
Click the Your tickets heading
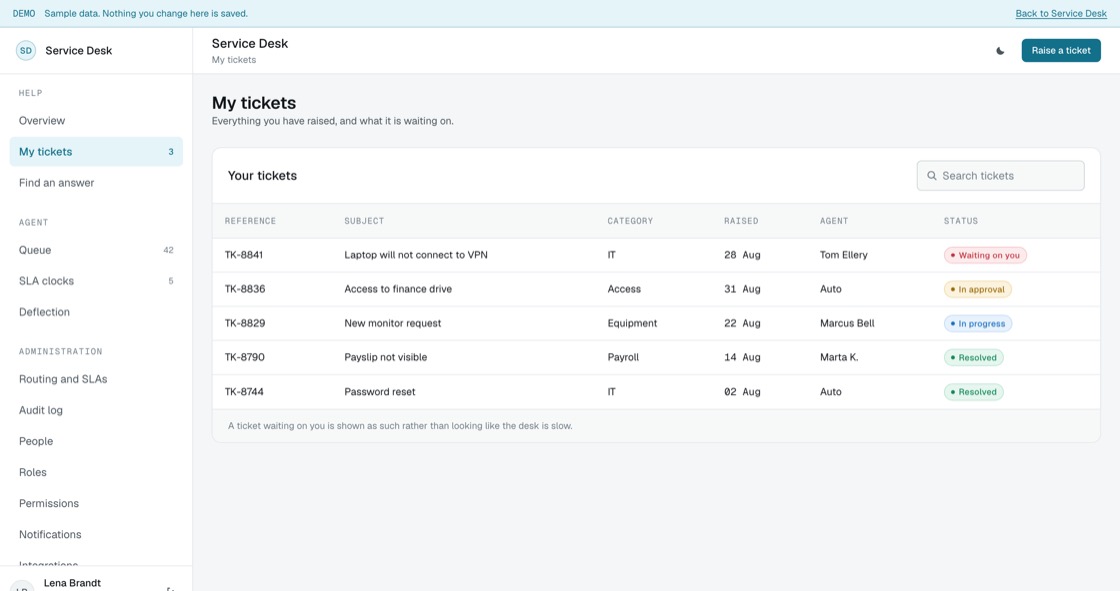[262, 176]
